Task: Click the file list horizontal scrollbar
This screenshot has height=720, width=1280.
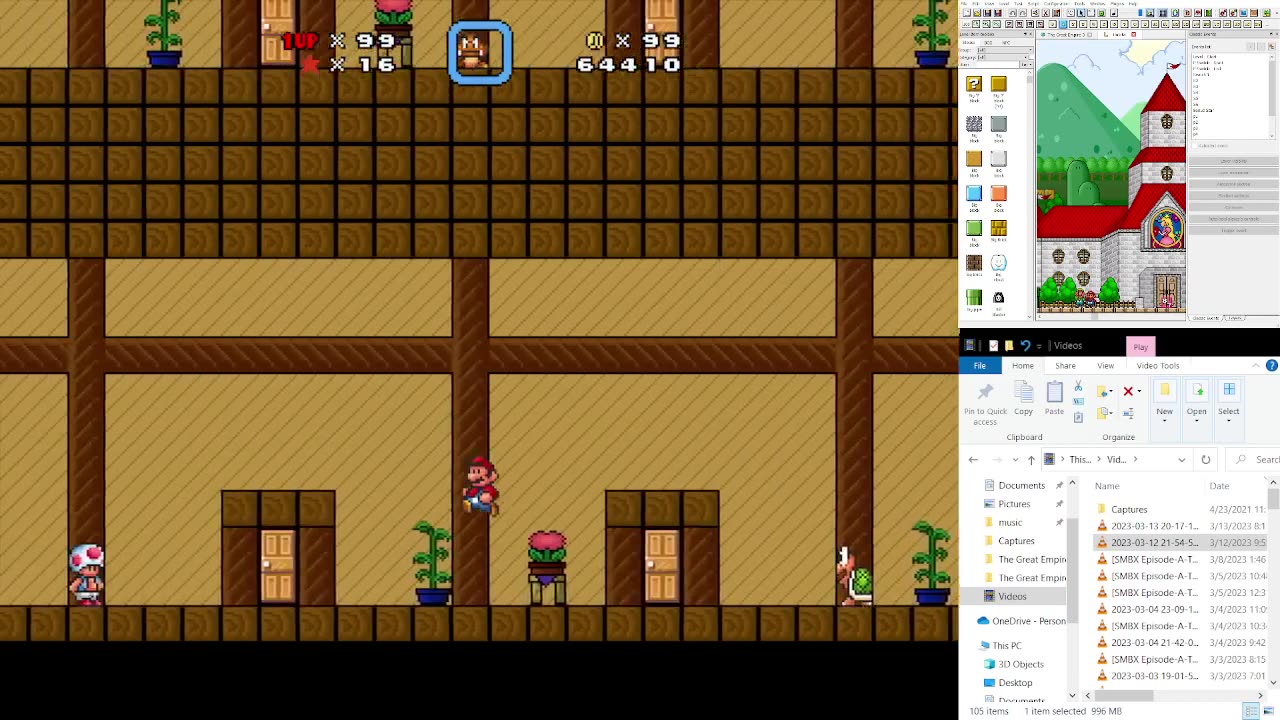Action: click(1124, 695)
